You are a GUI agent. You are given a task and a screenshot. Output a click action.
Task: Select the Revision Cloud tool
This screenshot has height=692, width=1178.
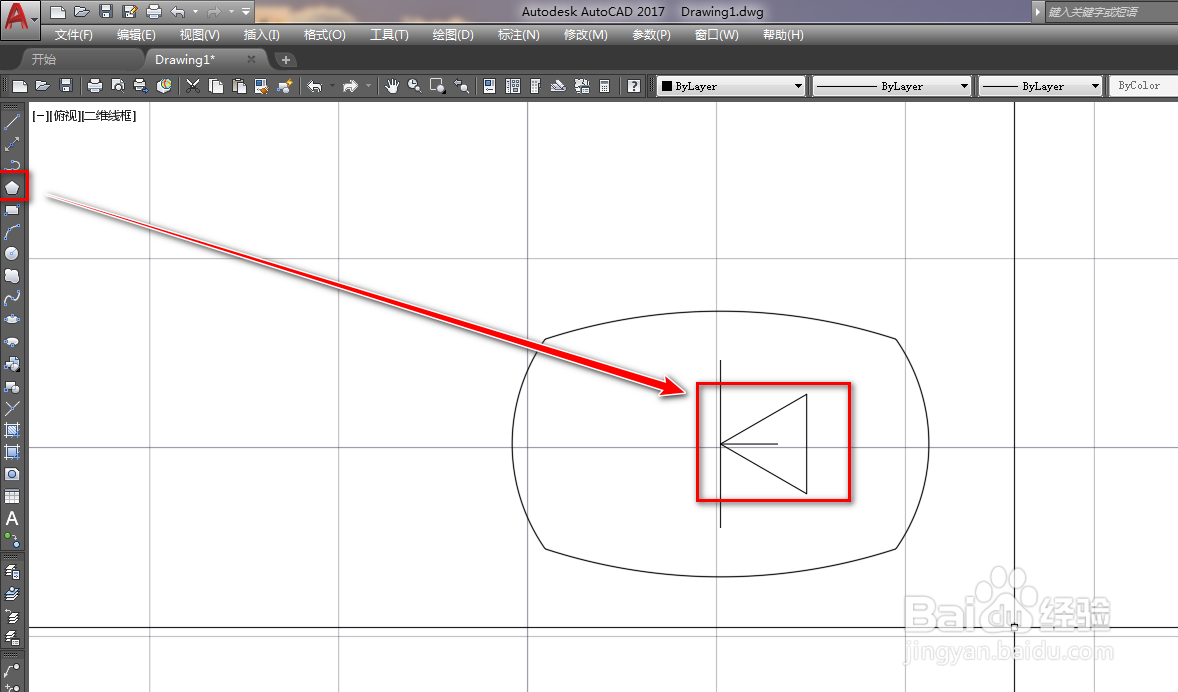tap(12, 276)
